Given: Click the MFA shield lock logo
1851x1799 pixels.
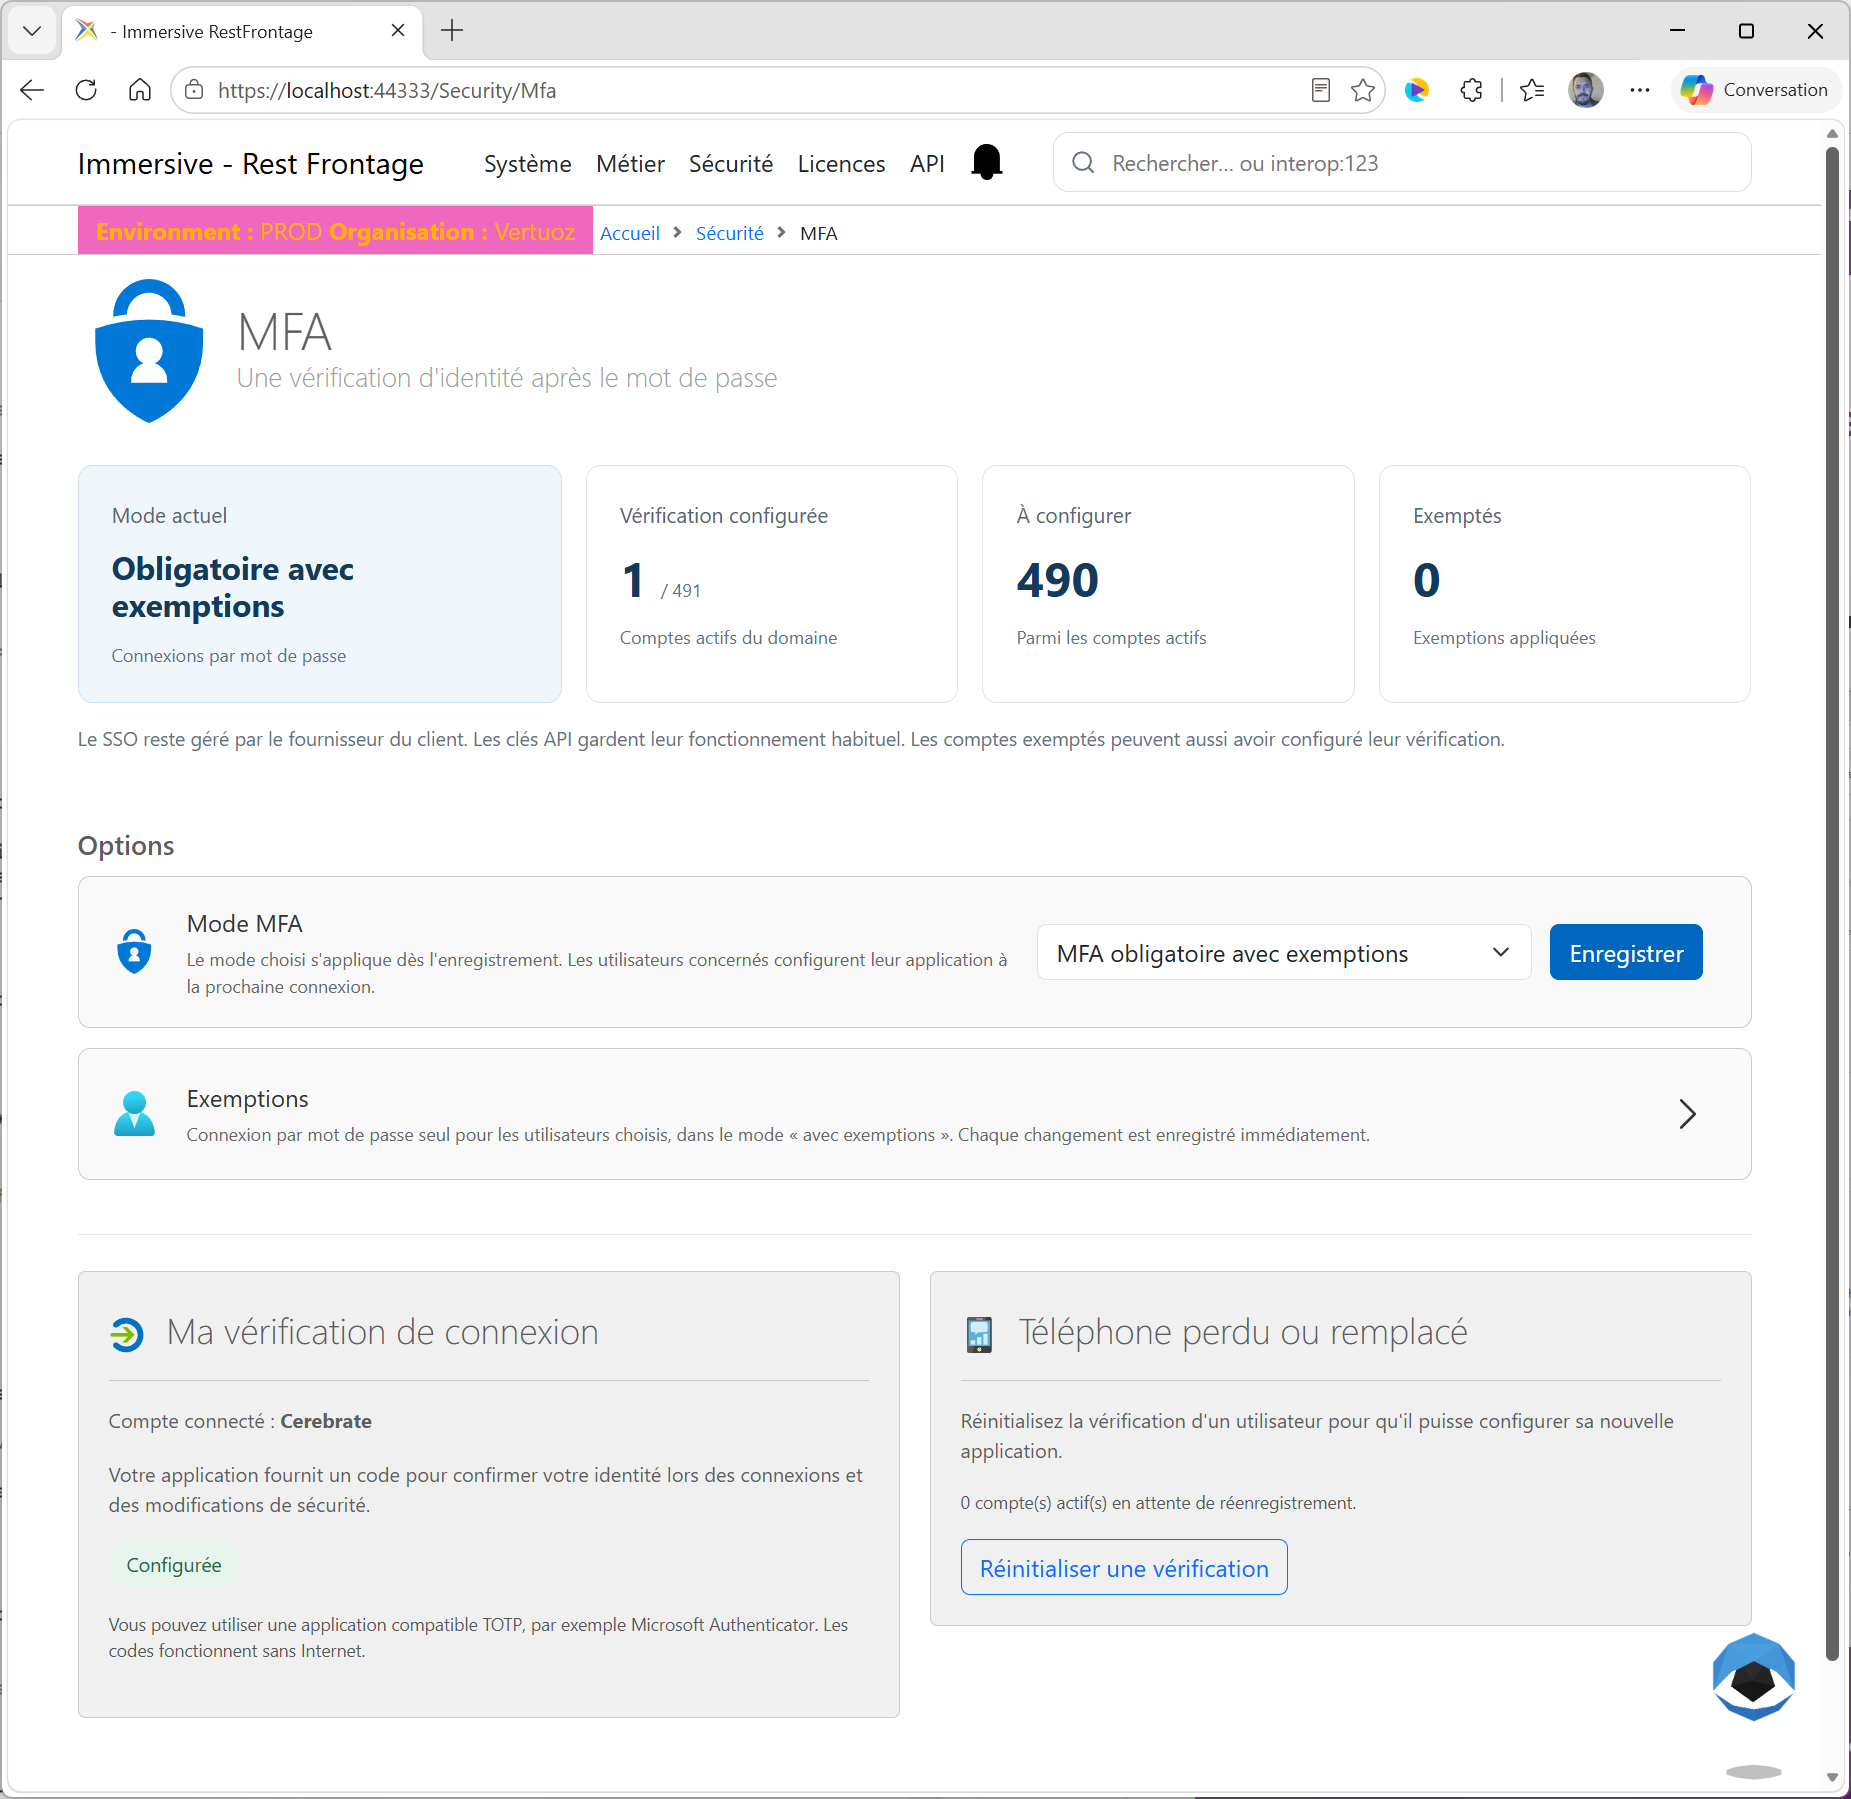Looking at the screenshot, I should point(149,350).
